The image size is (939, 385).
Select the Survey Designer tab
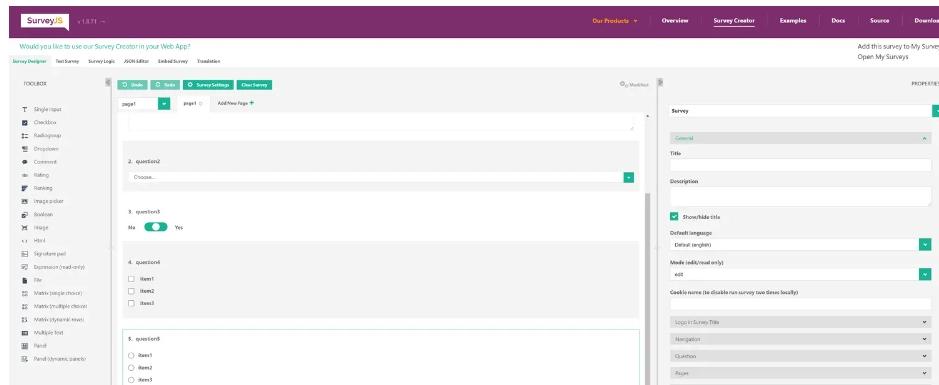click(x=29, y=61)
